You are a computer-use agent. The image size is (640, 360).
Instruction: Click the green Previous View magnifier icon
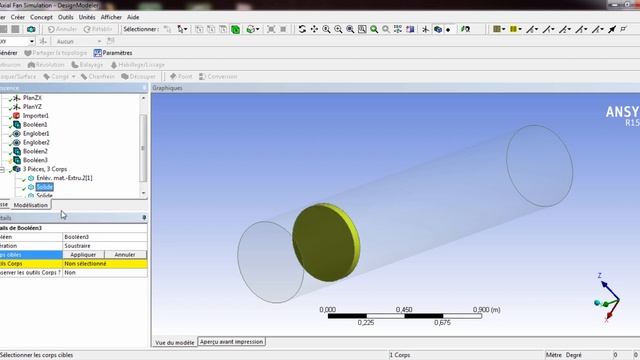(374, 29)
